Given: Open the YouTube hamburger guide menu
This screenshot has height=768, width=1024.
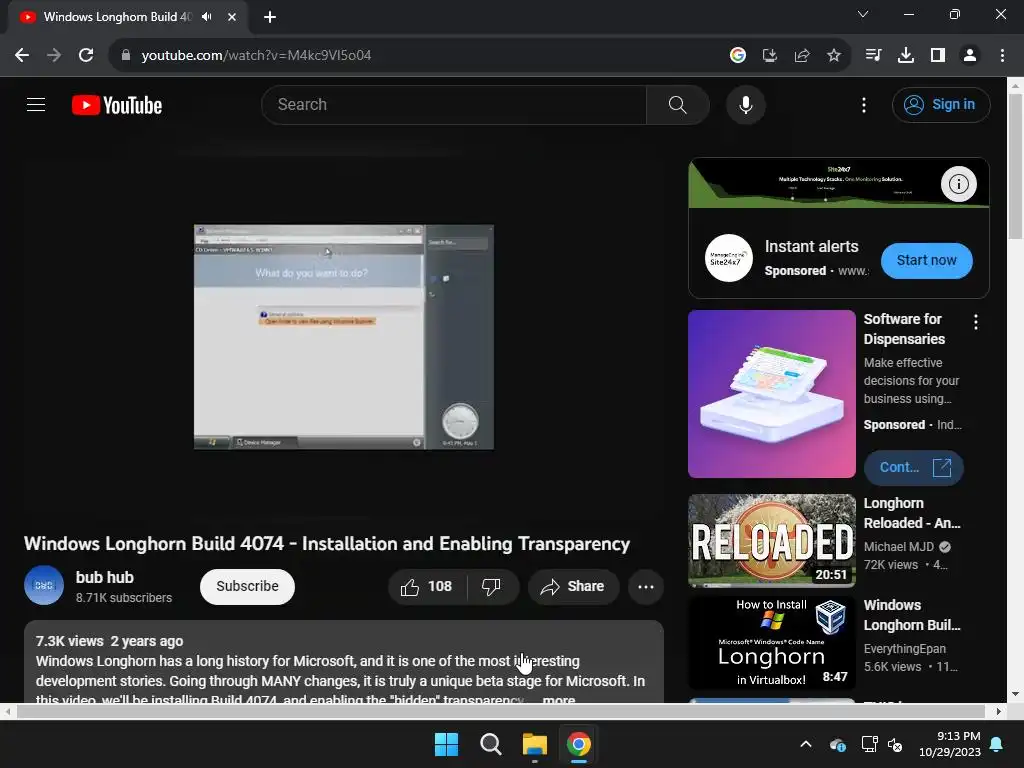Looking at the screenshot, I should pos(36,104).
